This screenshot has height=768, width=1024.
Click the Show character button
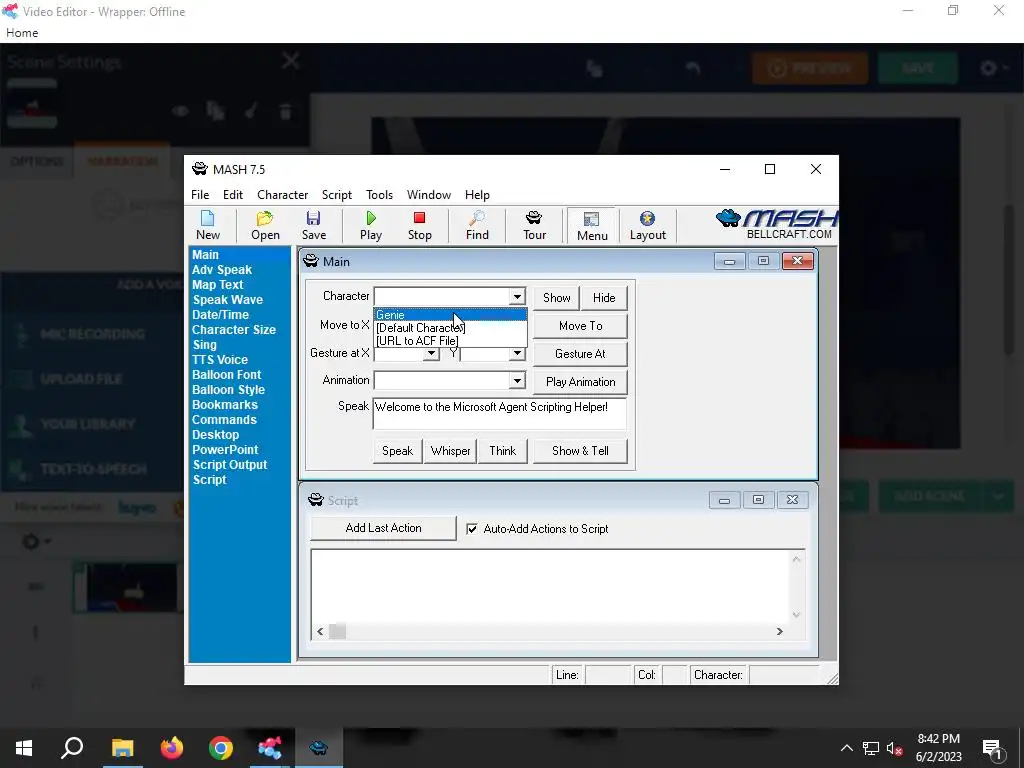(x=556, y=298)
